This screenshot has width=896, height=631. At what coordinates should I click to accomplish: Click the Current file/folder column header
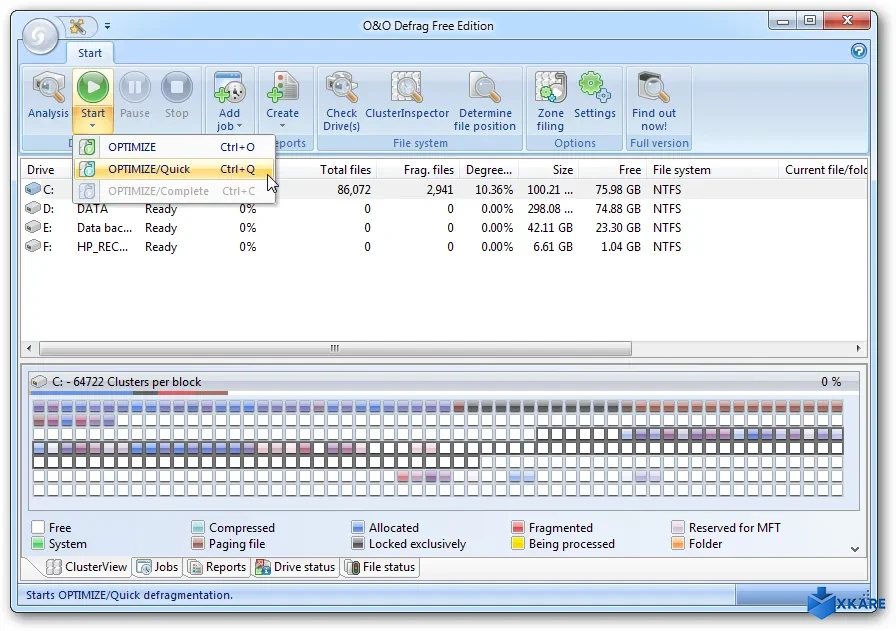[x=823, y=170]
